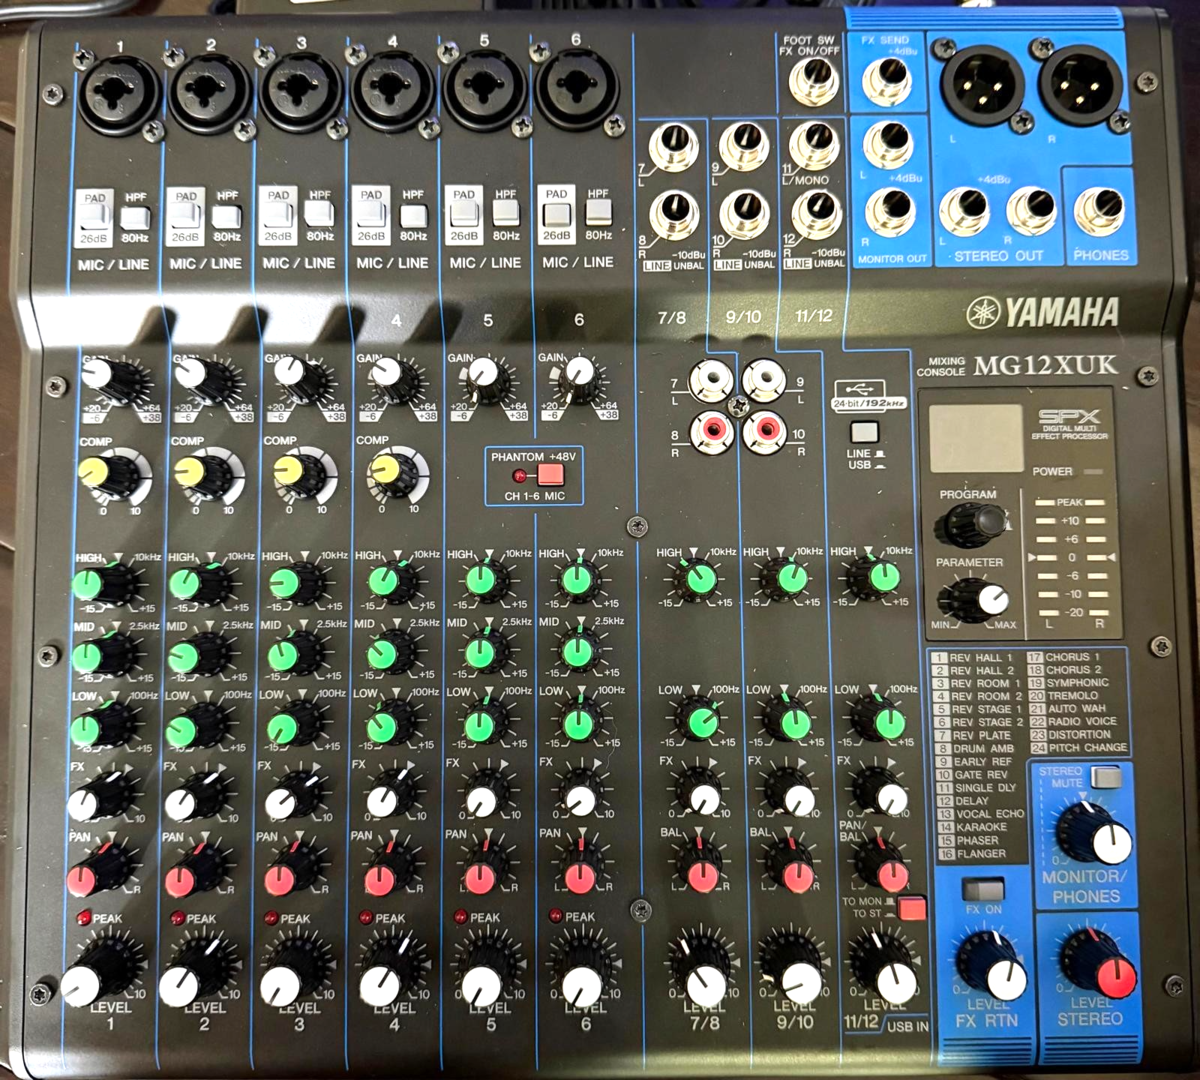Enable the channel 5 HPF 80Hz switch
The image size is (1200, 1080).
[x=506, y=214]
